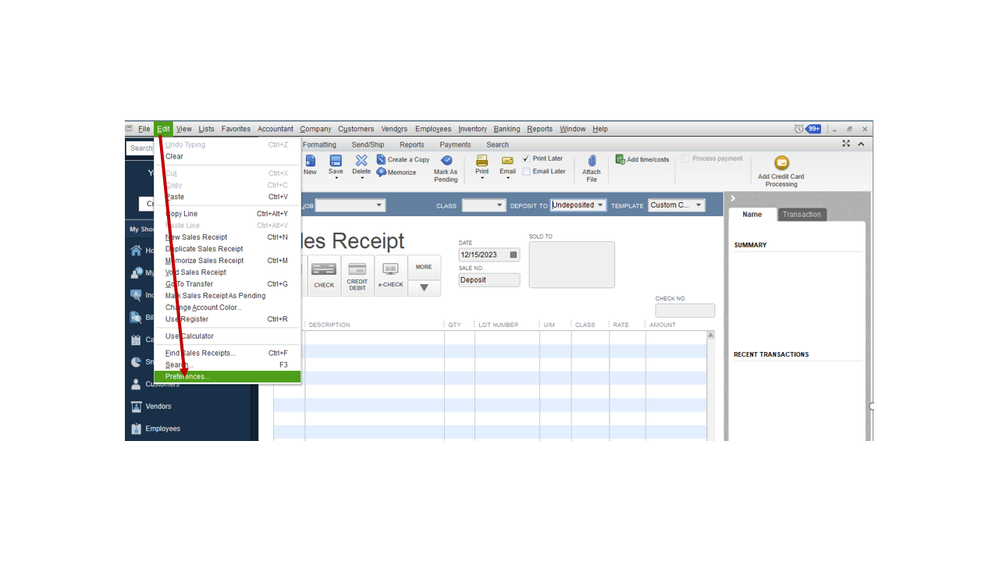Click Add Credit Card Processing icon
Image resolution: width=999 pixels, height=562 pixels.
(x=781, y=163)
